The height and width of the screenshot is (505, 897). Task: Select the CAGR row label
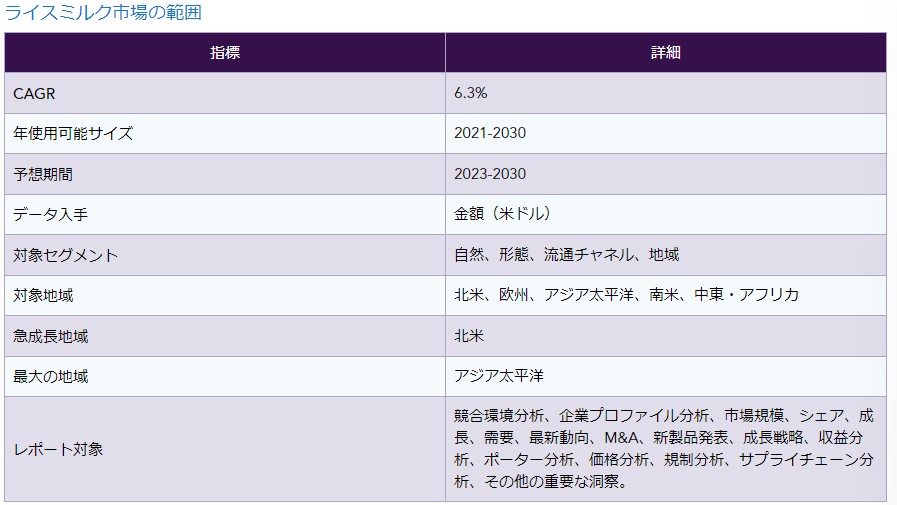click(x=34, y=93)
